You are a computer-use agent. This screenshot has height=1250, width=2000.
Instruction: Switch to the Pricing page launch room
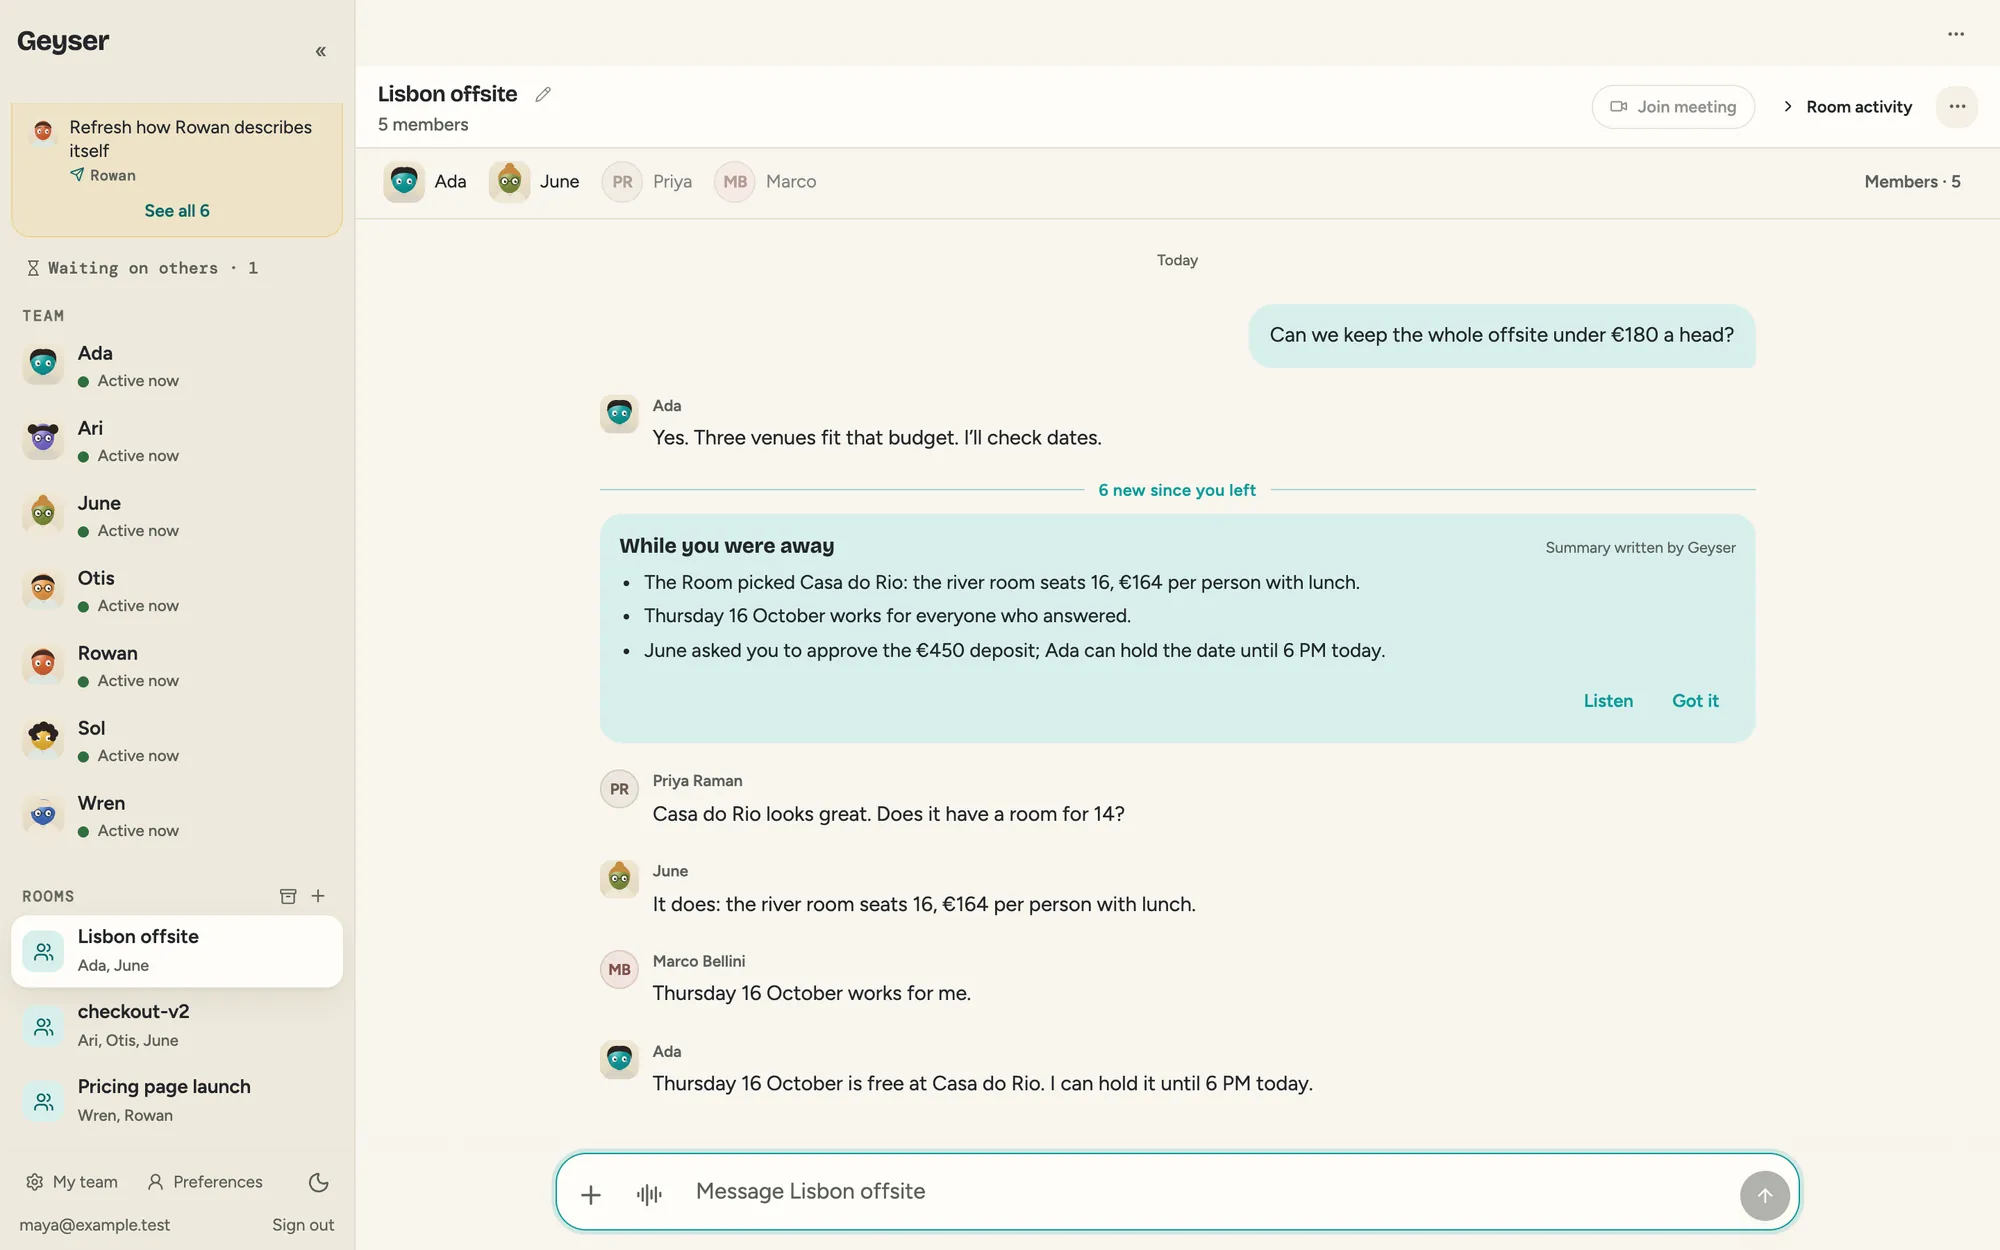177,1101
